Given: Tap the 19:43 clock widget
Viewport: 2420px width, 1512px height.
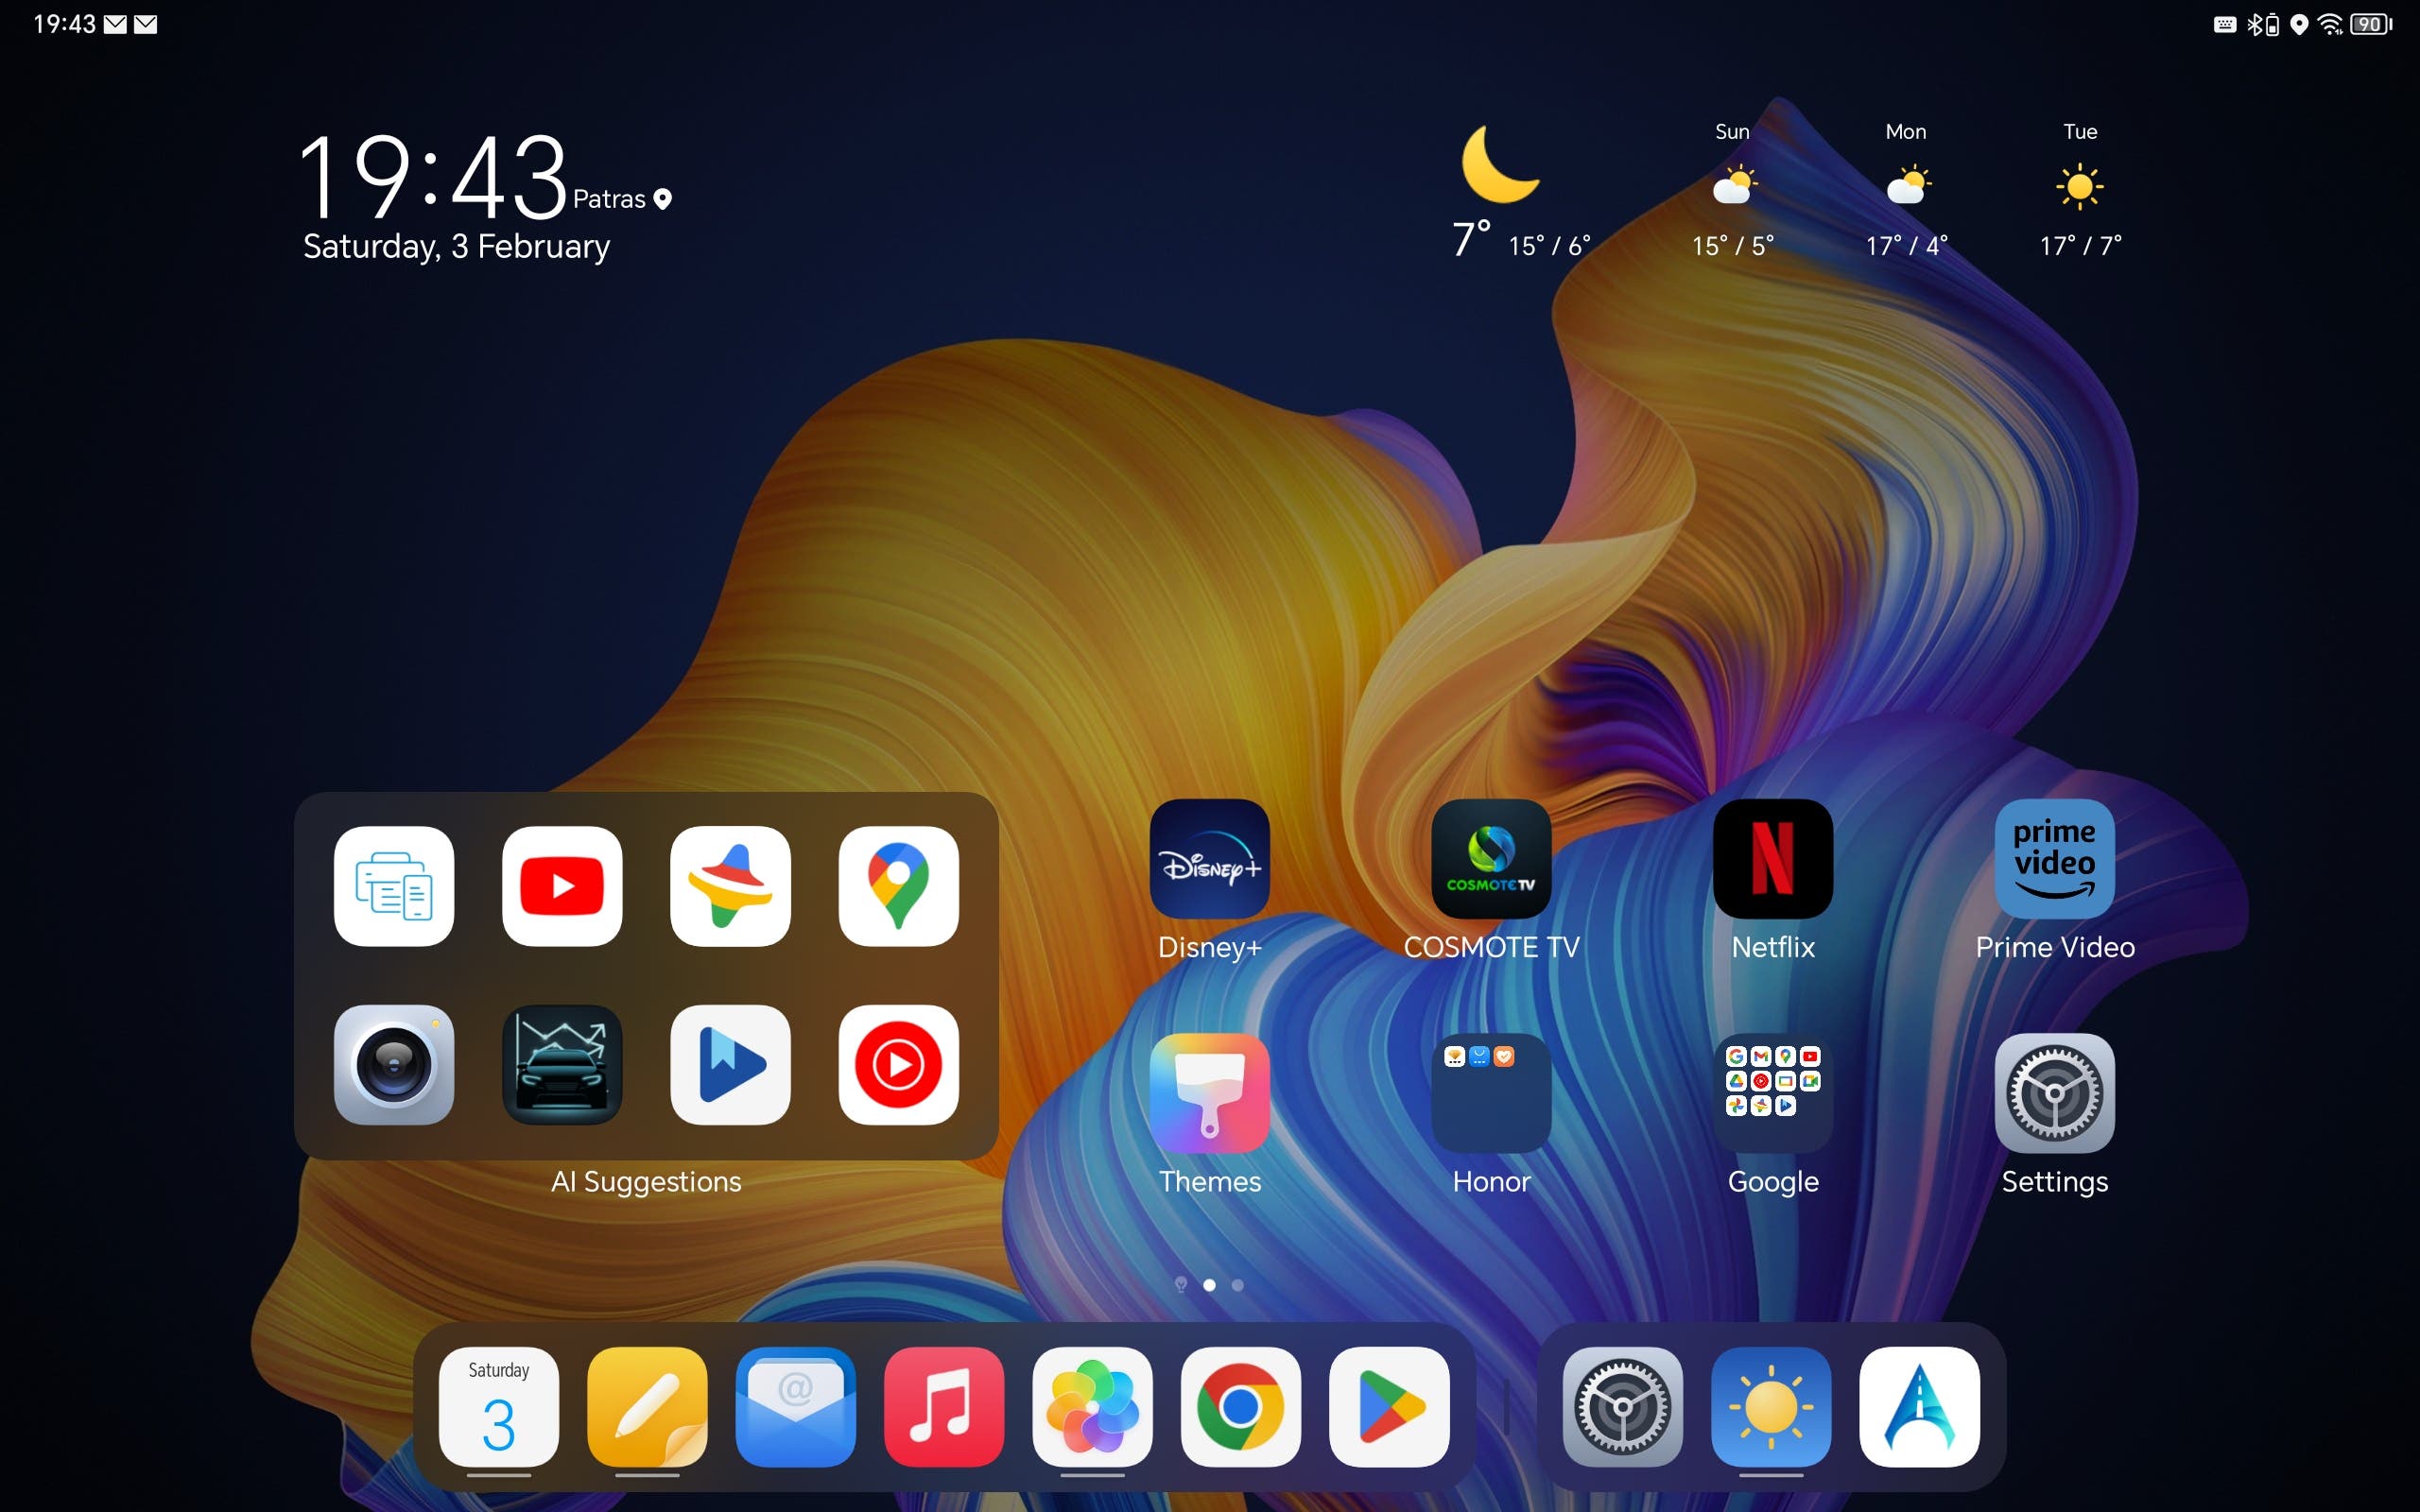Looking at the screenshot, I should pos(433,176).
